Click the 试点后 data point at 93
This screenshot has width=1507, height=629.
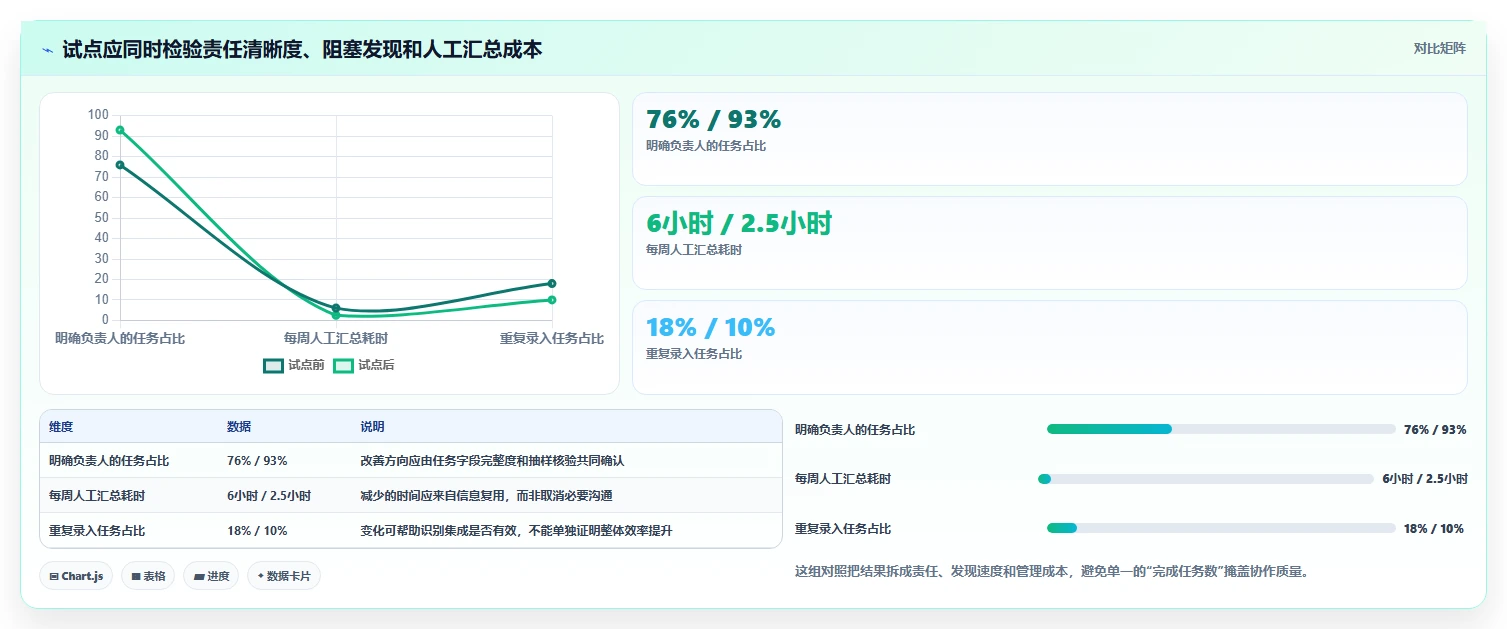[120, 130]
